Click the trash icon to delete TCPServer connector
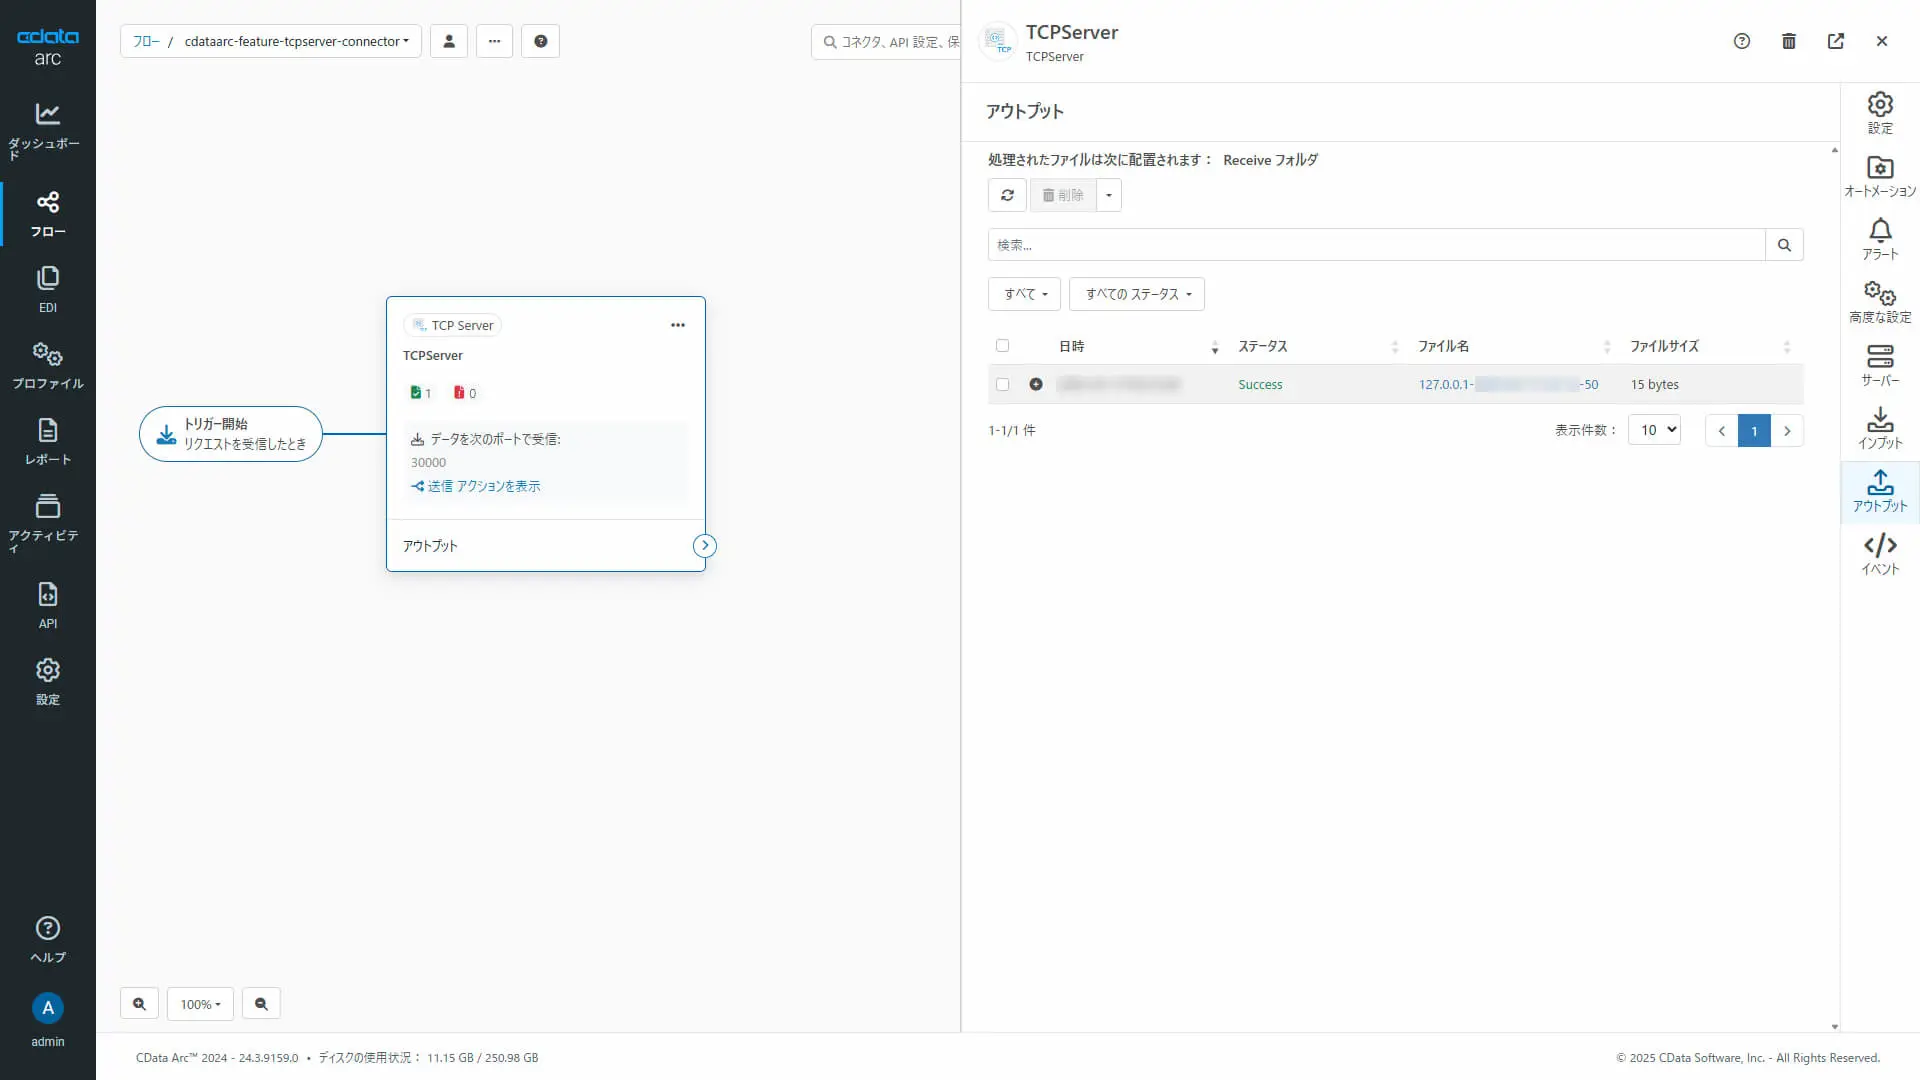 point(1788,41)
